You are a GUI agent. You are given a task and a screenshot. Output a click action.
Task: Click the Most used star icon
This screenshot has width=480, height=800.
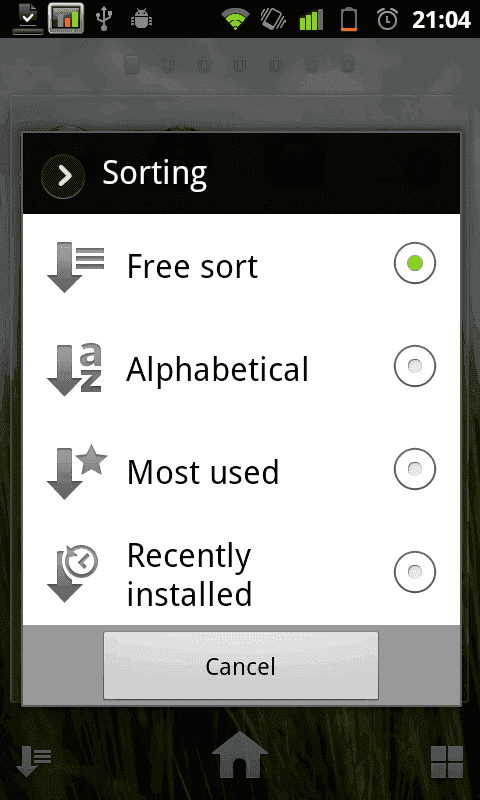point(77,472)
